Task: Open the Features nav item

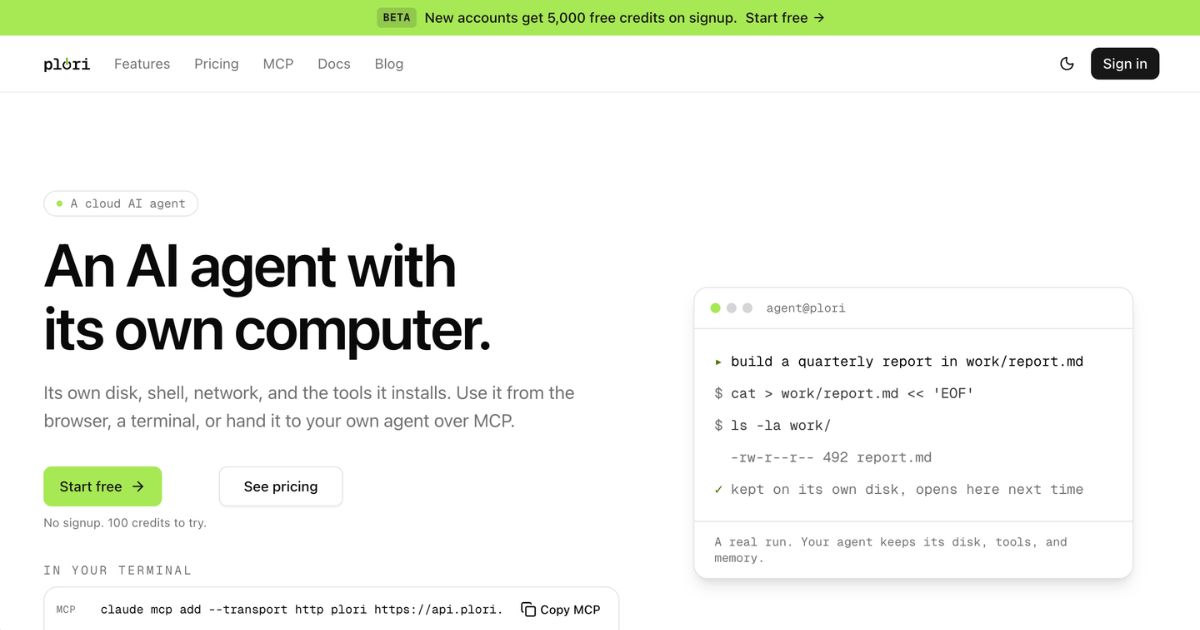Action: [142, 64]
